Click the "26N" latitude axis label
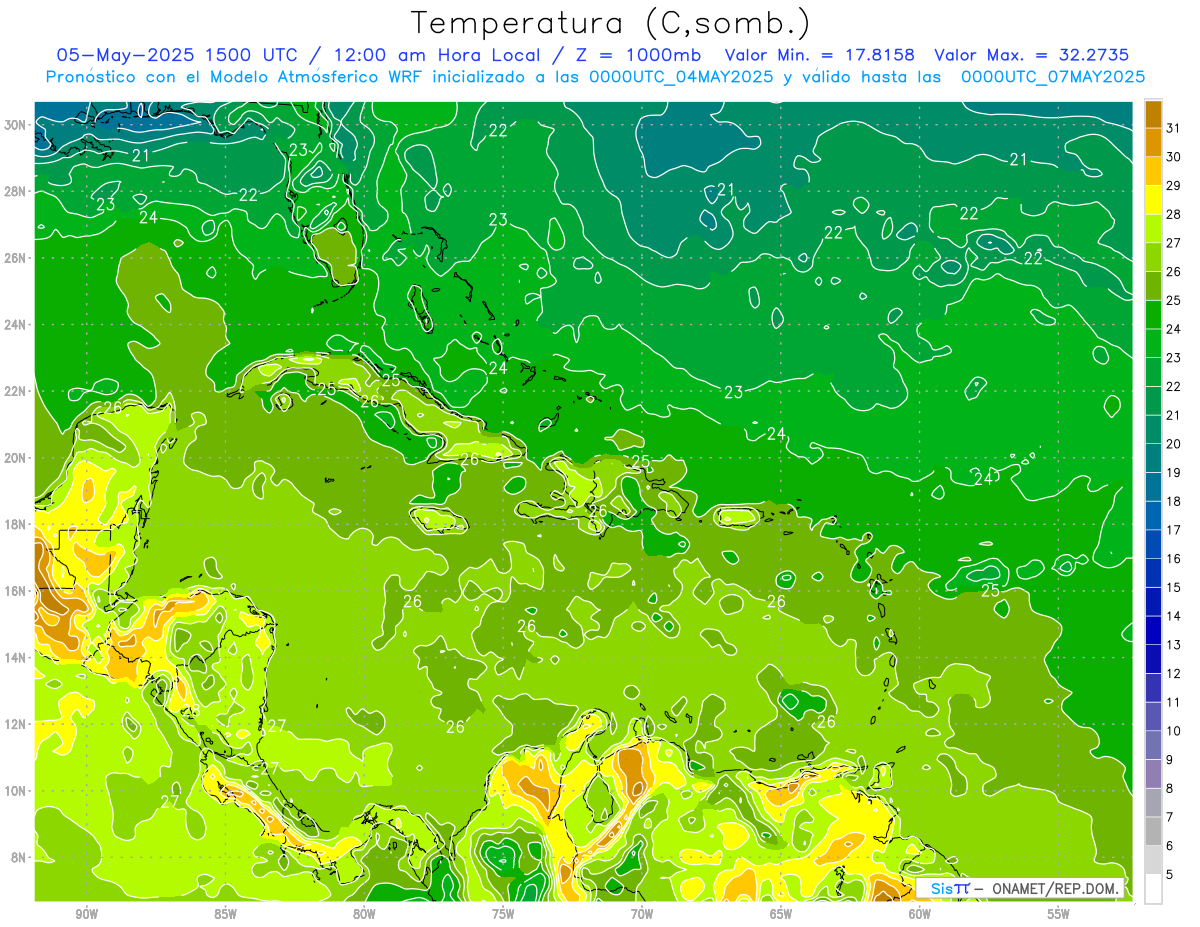This screenshot has height=927, width=1200. [x=15, y=258]
